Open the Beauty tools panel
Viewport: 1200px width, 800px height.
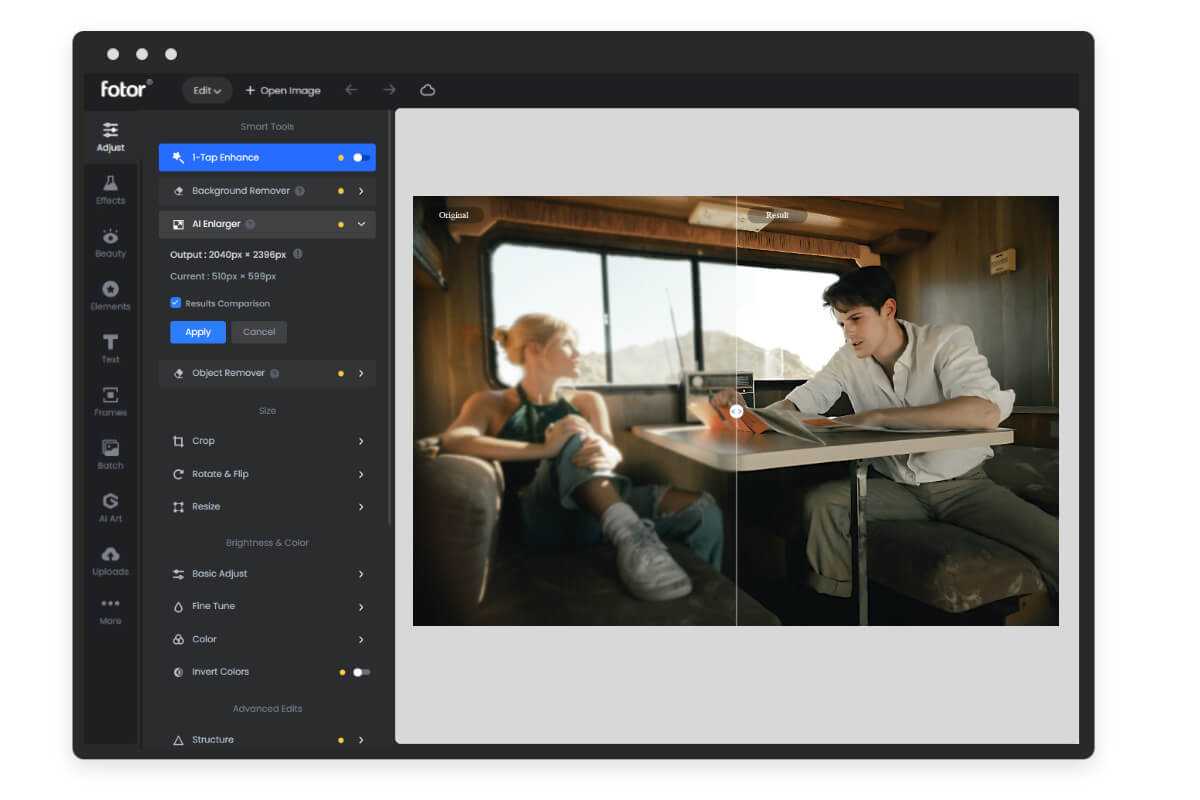pos(110,241)
